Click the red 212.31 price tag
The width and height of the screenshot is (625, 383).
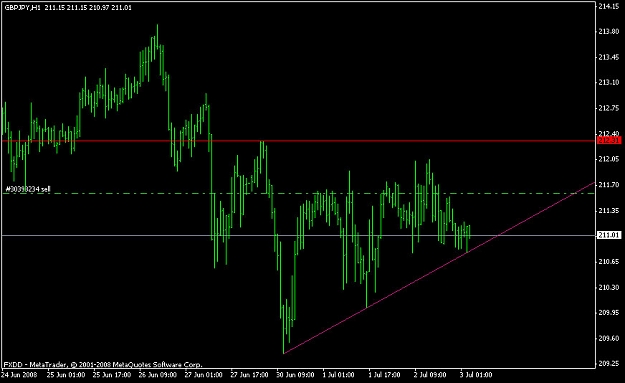coord(609,140)
